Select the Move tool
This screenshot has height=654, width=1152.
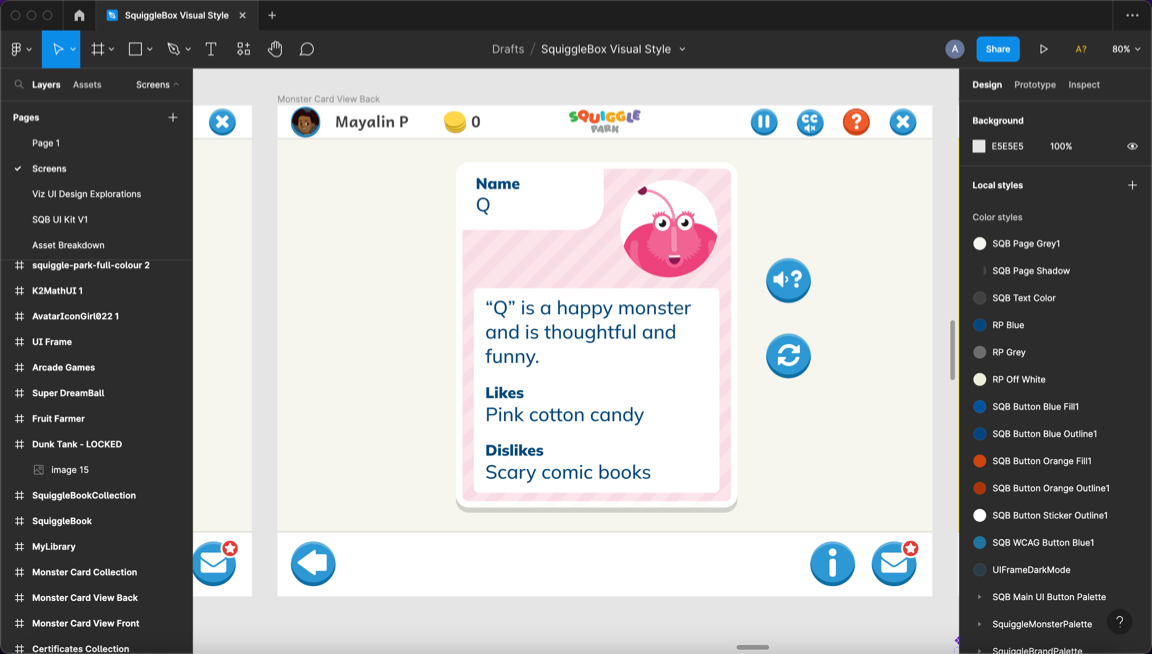57,49
